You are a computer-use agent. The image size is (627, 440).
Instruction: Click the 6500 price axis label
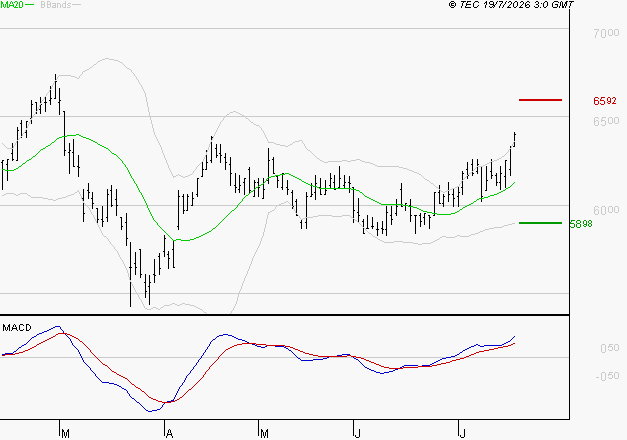point(606,121)
